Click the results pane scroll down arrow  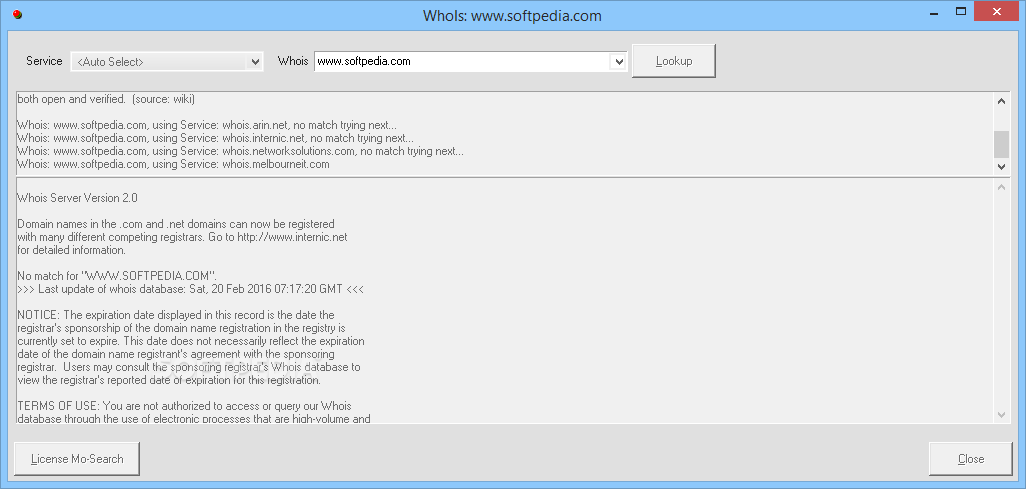[x=1001, y=414]
